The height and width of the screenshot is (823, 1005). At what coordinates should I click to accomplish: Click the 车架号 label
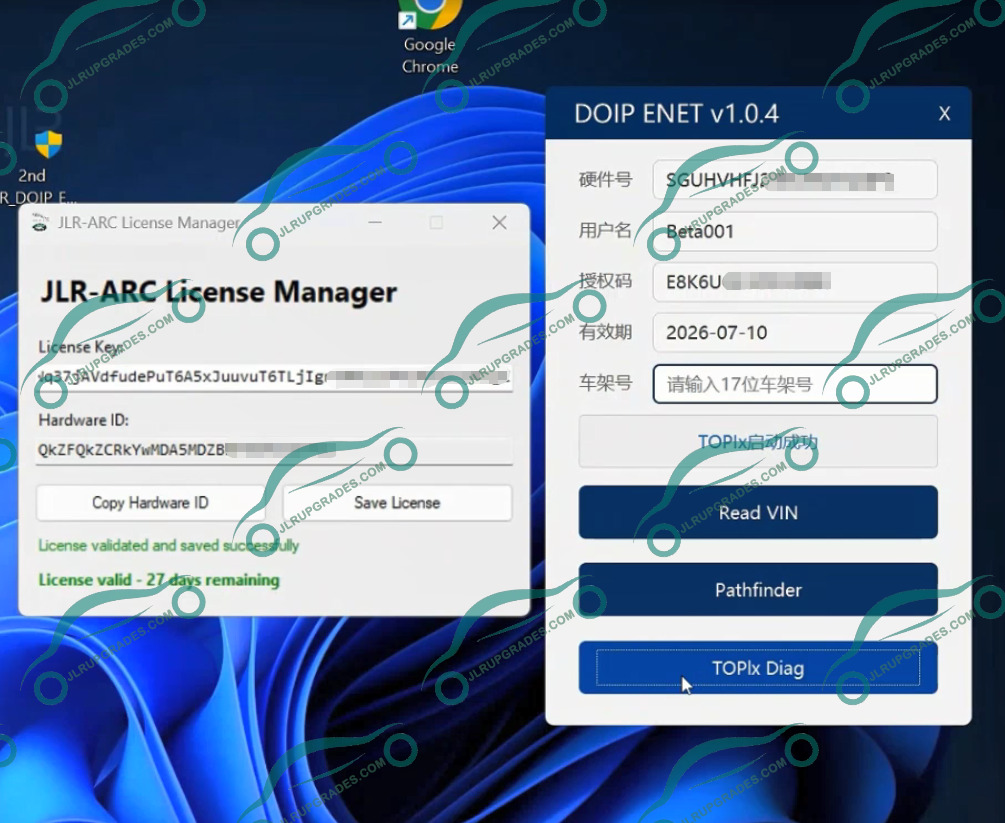(x=605, y=383)
